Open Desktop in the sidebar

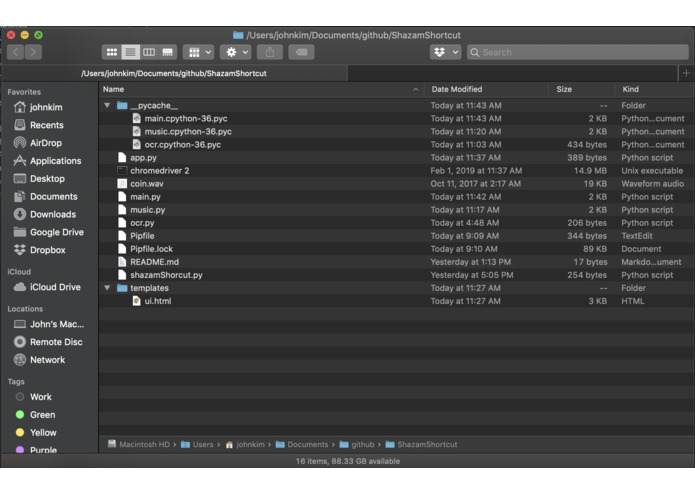click(x=47, y=179)
